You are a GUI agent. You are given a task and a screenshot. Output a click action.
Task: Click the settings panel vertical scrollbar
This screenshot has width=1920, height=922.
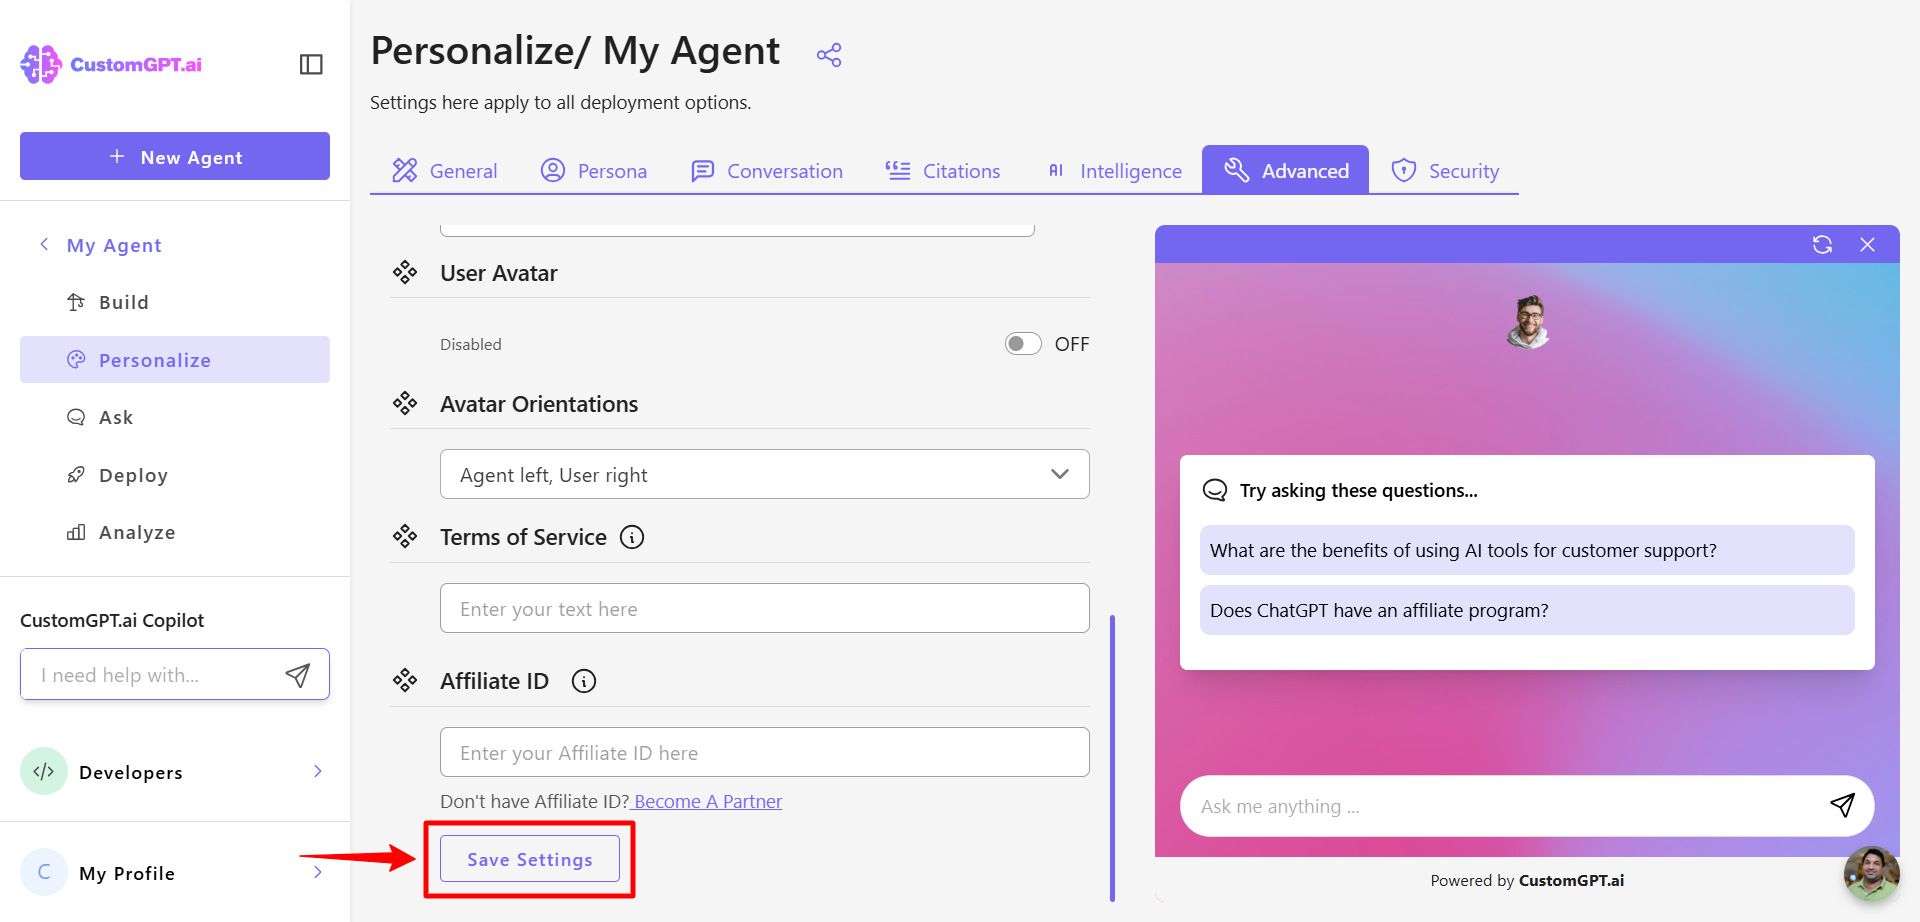coord(1112,758)
